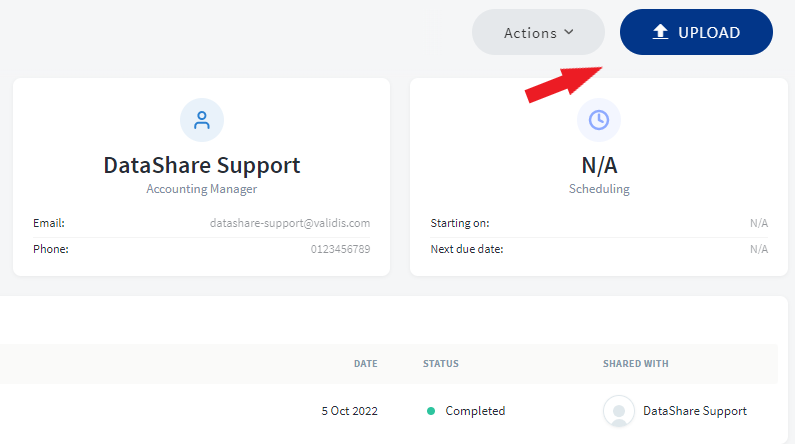Click the Completed status text

pos(475,411)
